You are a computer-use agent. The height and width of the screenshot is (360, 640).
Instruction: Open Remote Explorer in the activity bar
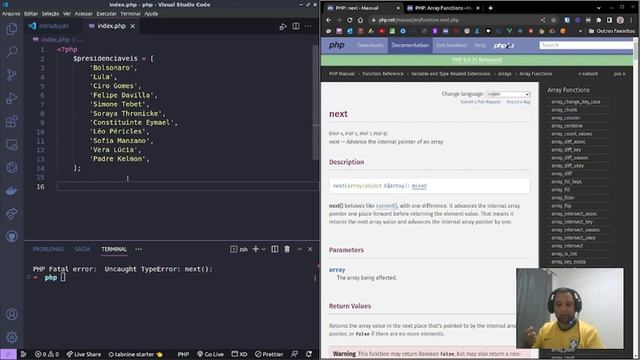click(12, 144)
